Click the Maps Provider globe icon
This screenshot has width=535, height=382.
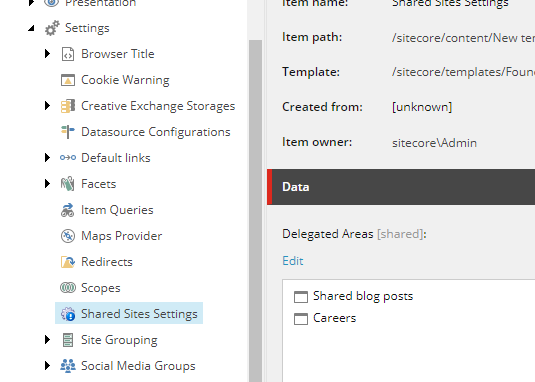tap(68, 236)
